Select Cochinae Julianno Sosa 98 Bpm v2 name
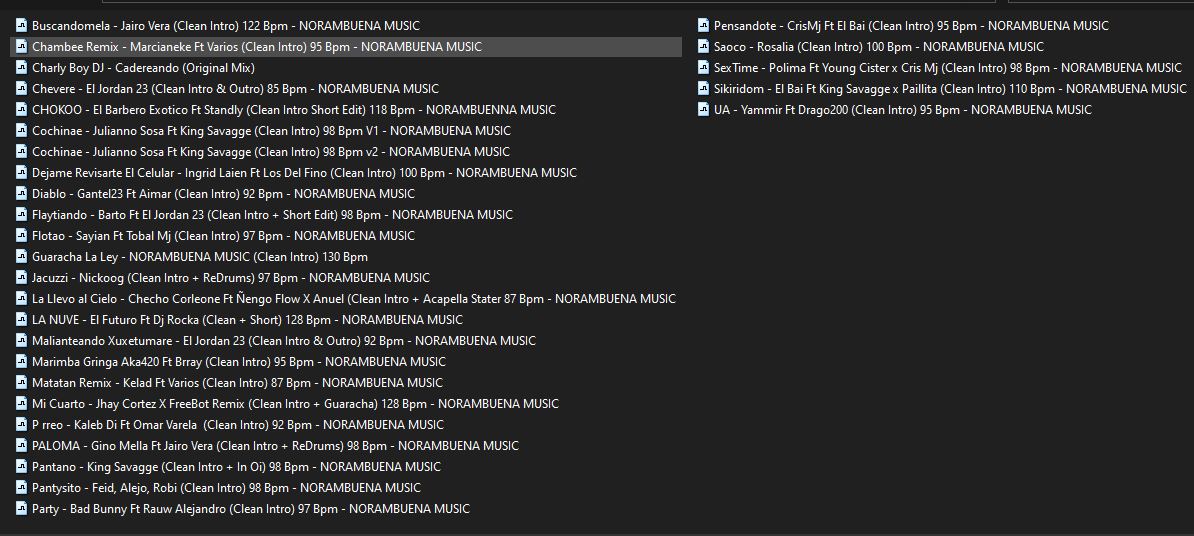The width and height of the screenshot is (1194, 536). pos(271,152)
